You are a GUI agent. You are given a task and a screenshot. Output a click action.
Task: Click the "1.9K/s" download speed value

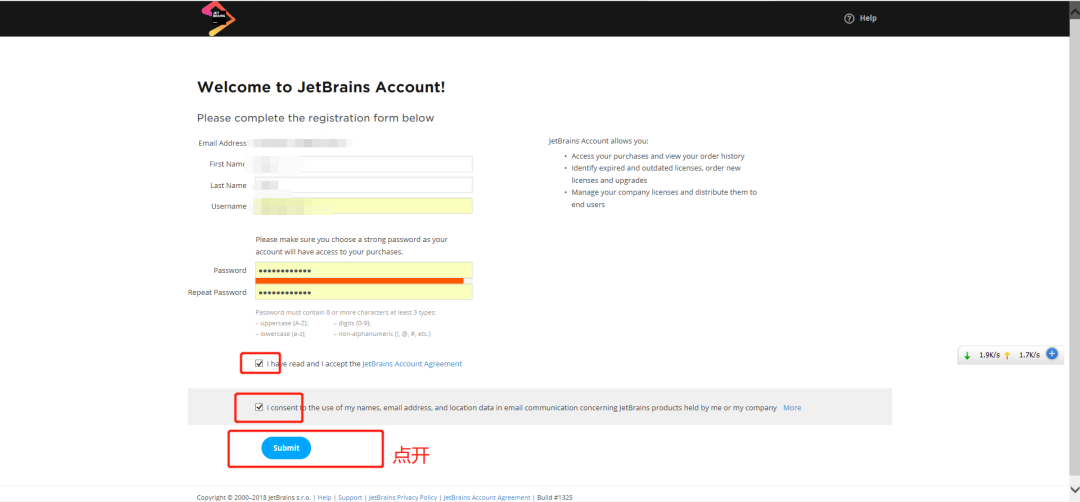click(x=989, y=355)
